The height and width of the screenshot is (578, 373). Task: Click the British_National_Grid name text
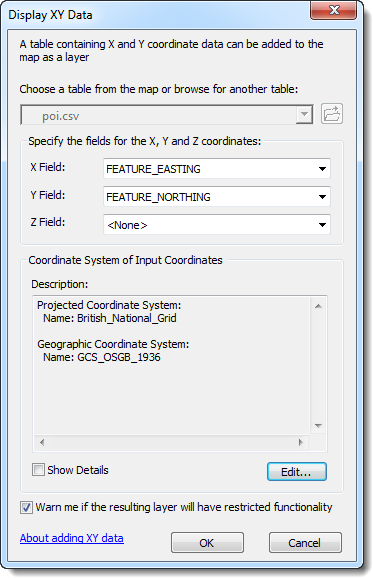click(x=127, y=318)
